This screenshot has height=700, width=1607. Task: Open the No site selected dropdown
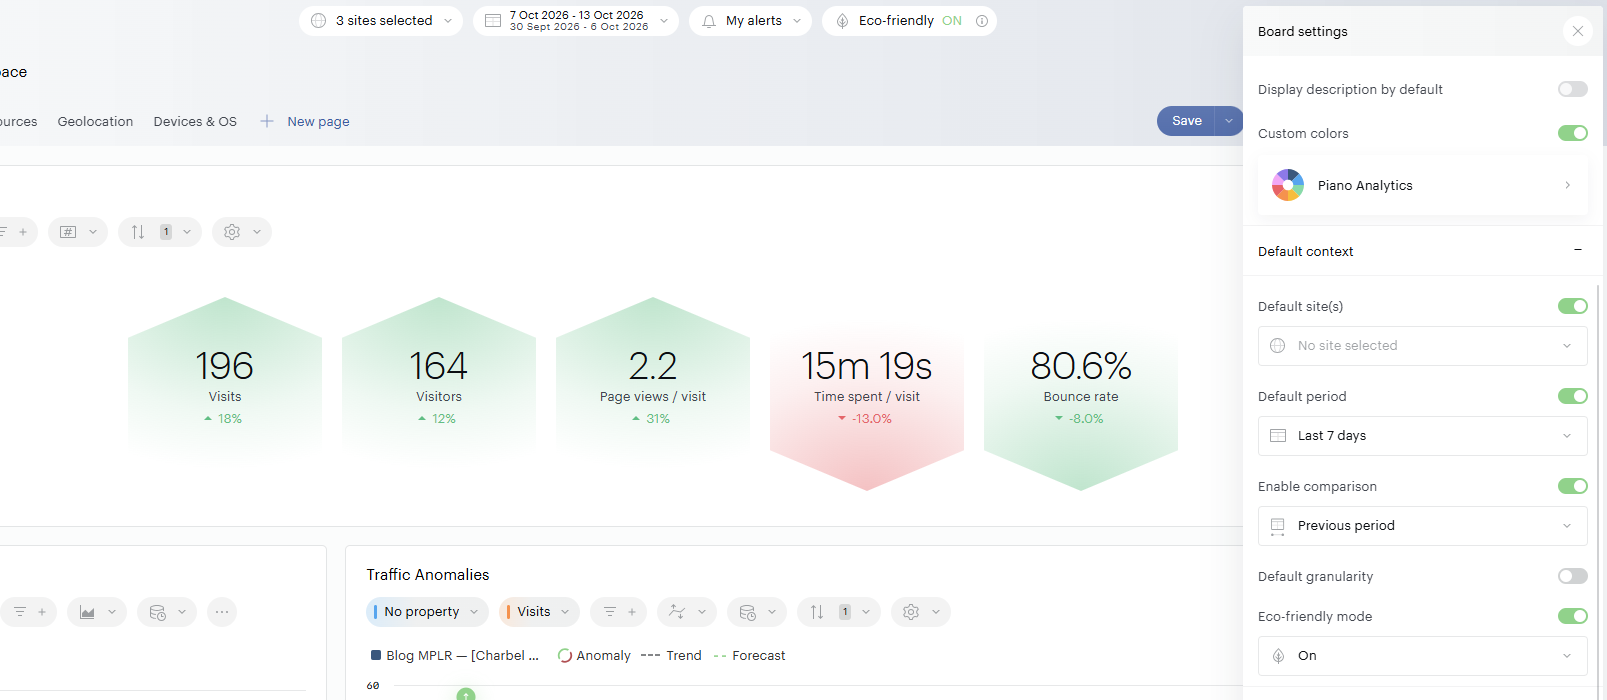(x=1422, y=346)
